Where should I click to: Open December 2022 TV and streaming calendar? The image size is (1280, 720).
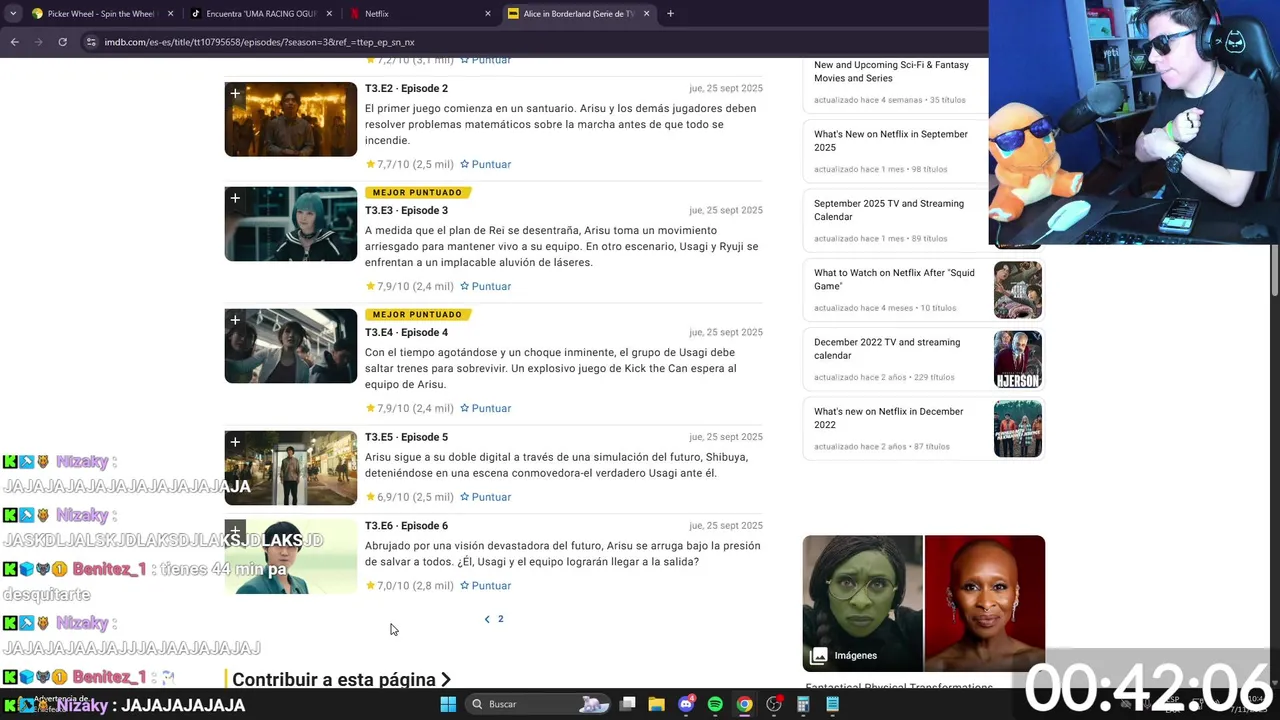point(887,348)
